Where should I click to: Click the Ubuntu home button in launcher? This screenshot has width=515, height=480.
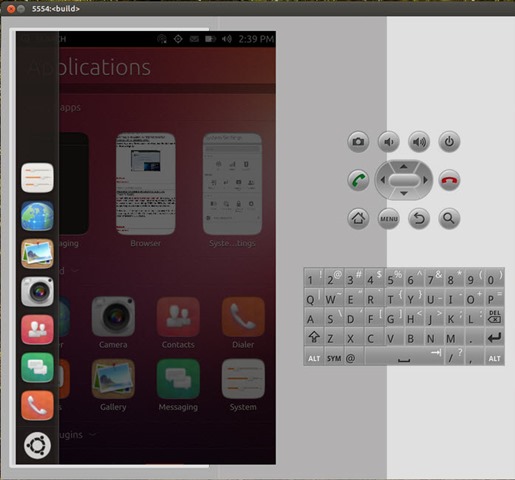click(x=37, y=445)
